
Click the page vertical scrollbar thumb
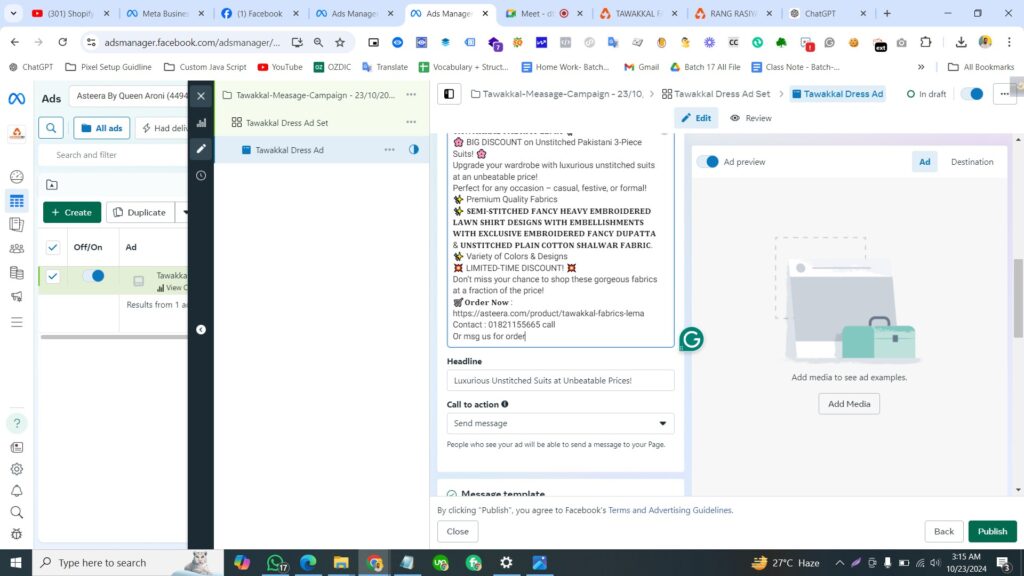[x=1018, y=298]
